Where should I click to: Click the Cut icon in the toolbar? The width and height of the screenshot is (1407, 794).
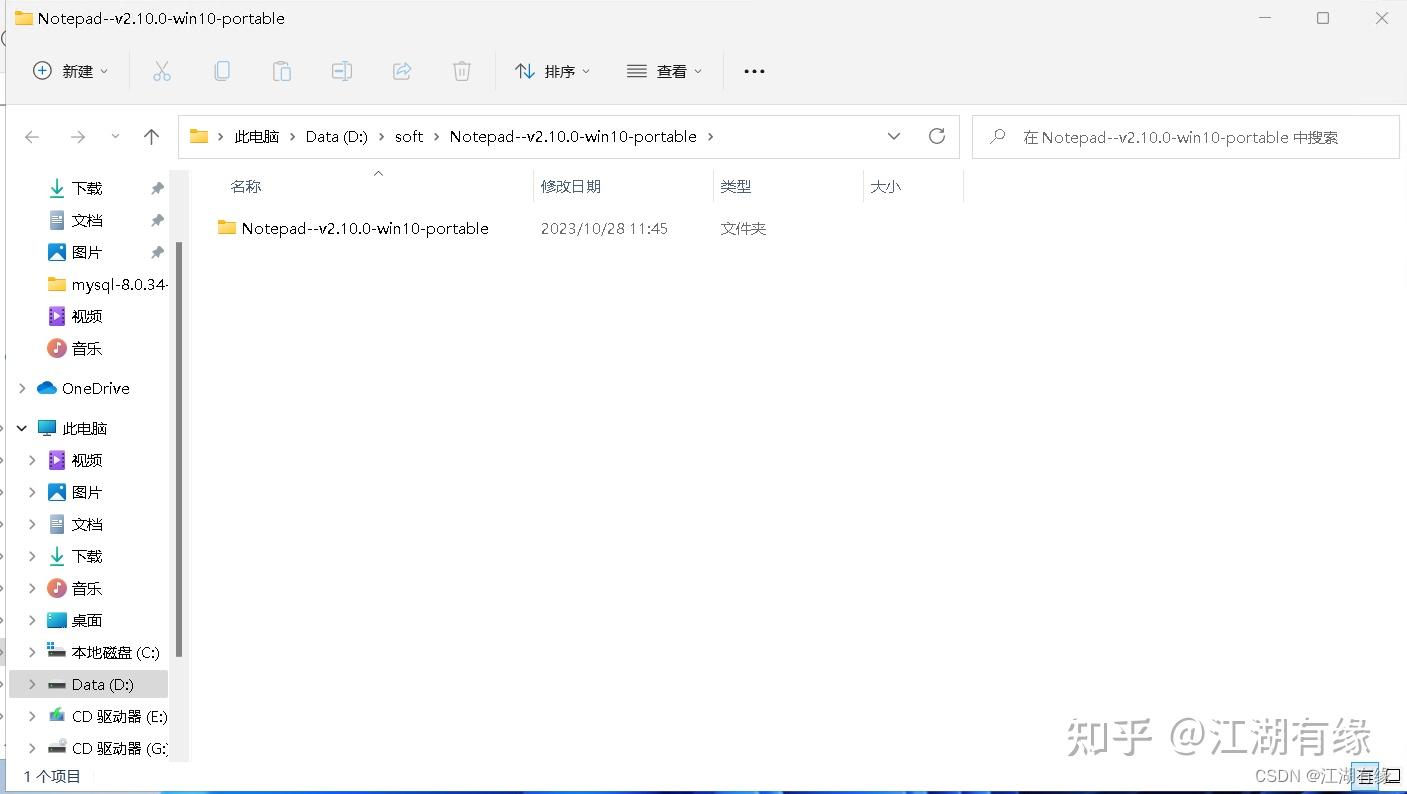[162, 70]
